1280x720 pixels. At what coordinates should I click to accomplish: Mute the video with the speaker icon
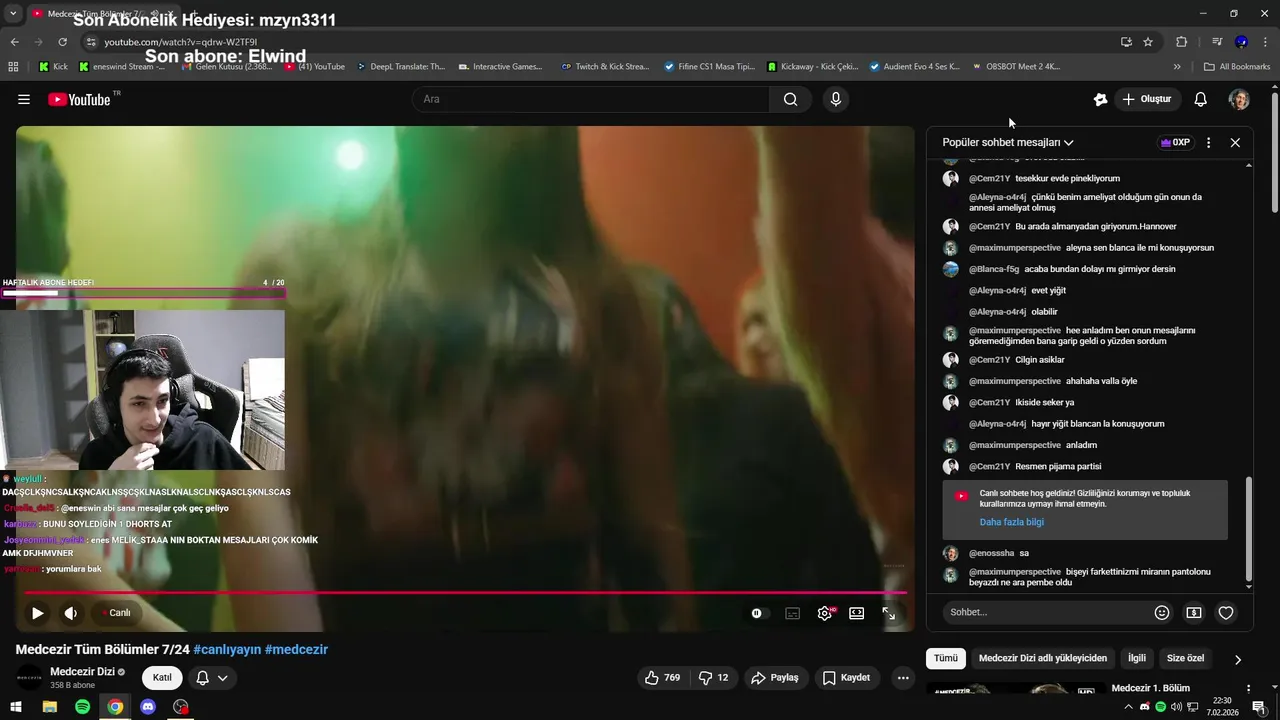pos(71,613)
